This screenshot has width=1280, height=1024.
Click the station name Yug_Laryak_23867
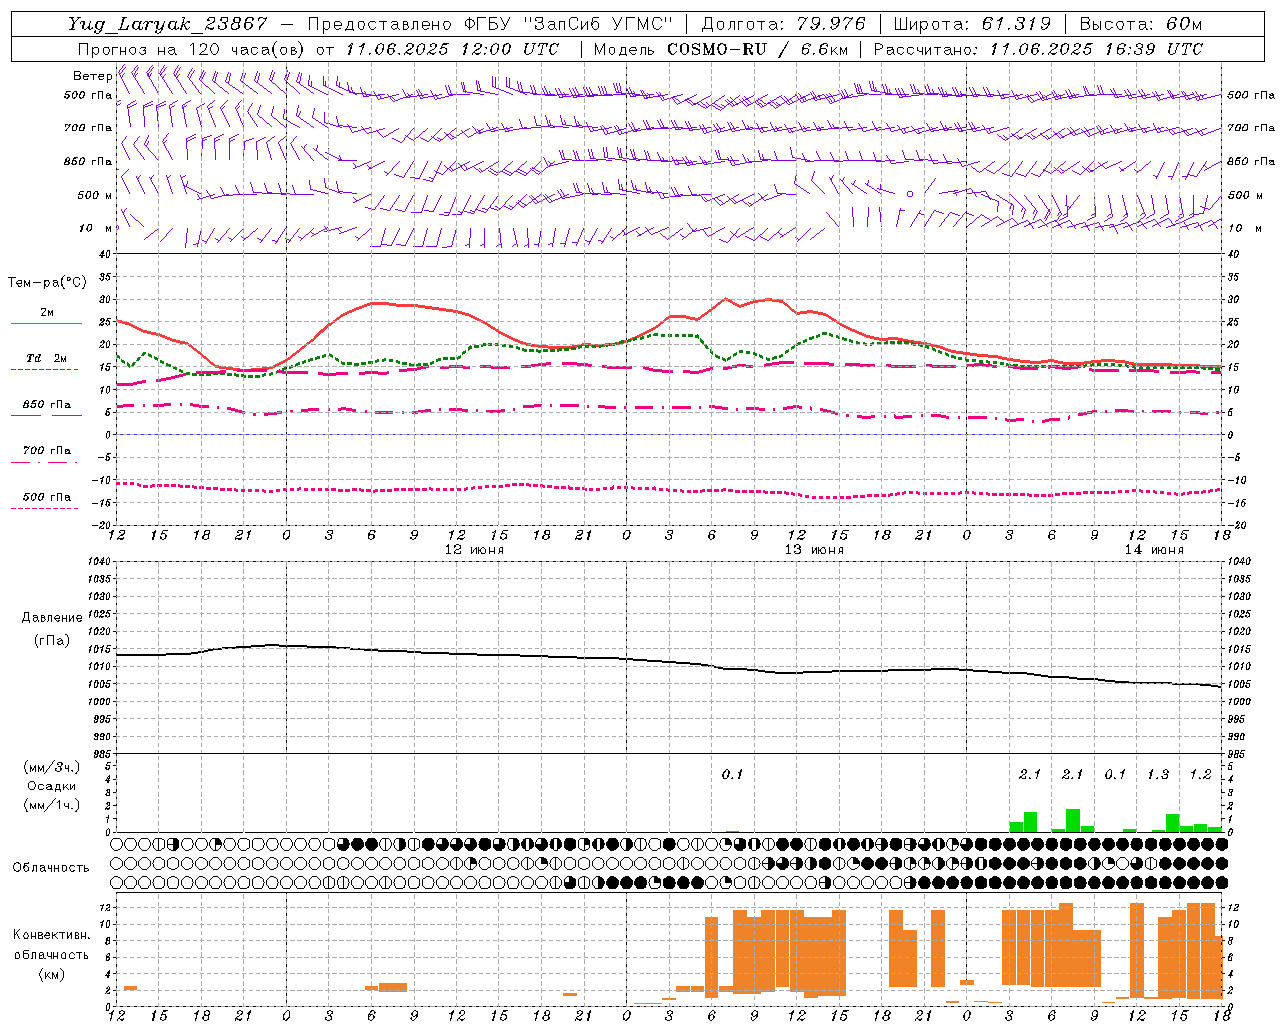click(168, 24)
